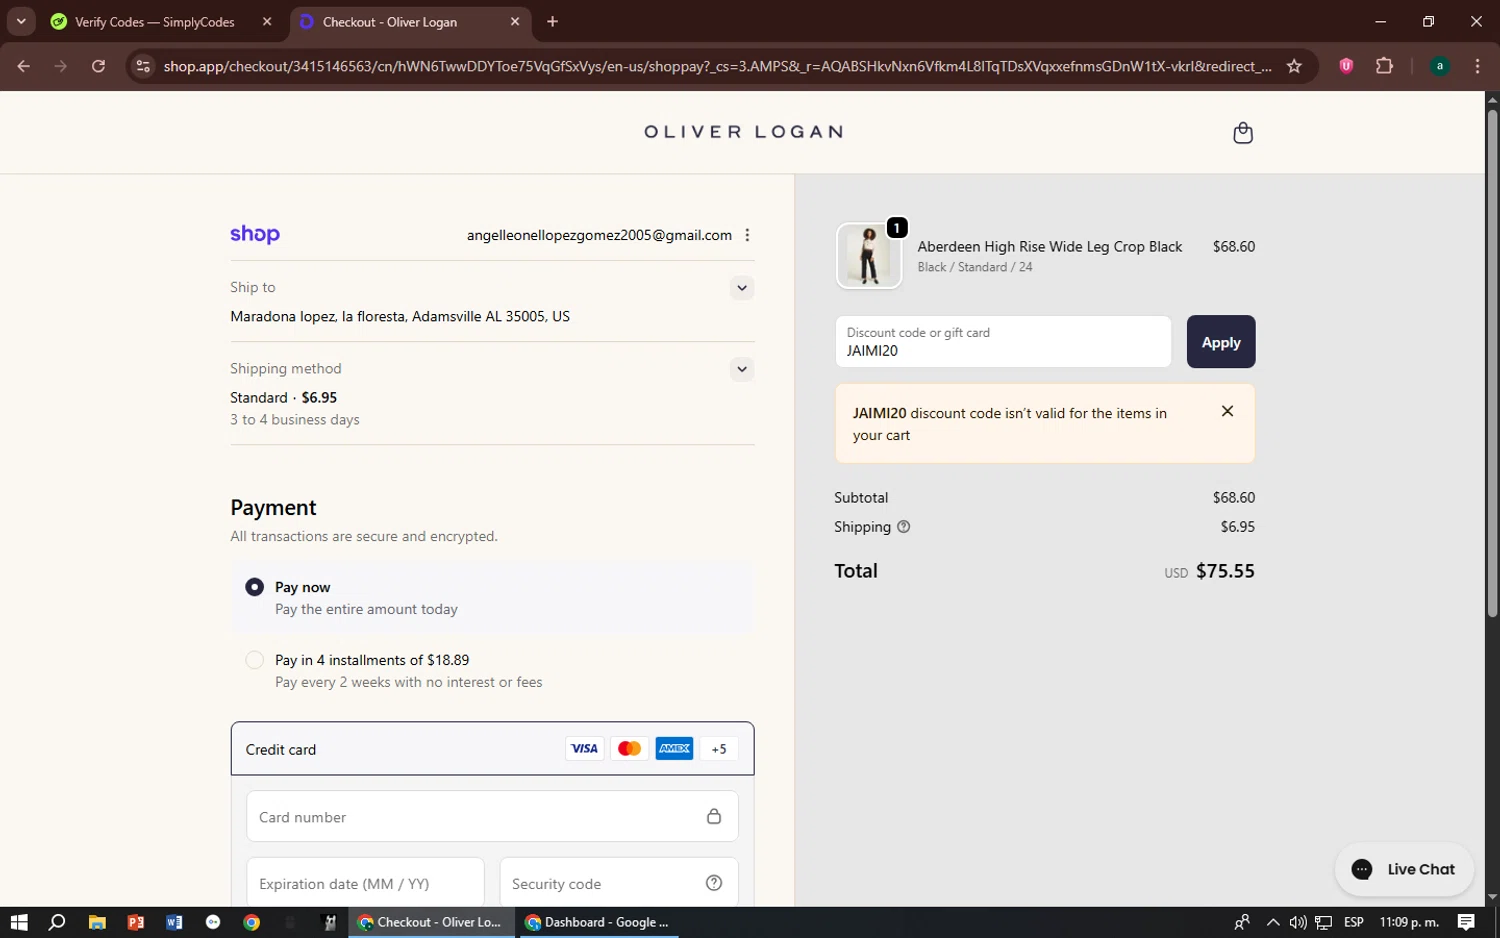Open the volume control in system tray
Image resolution: width=1500 pixels, height=938 pixels.
[1298, 922]
